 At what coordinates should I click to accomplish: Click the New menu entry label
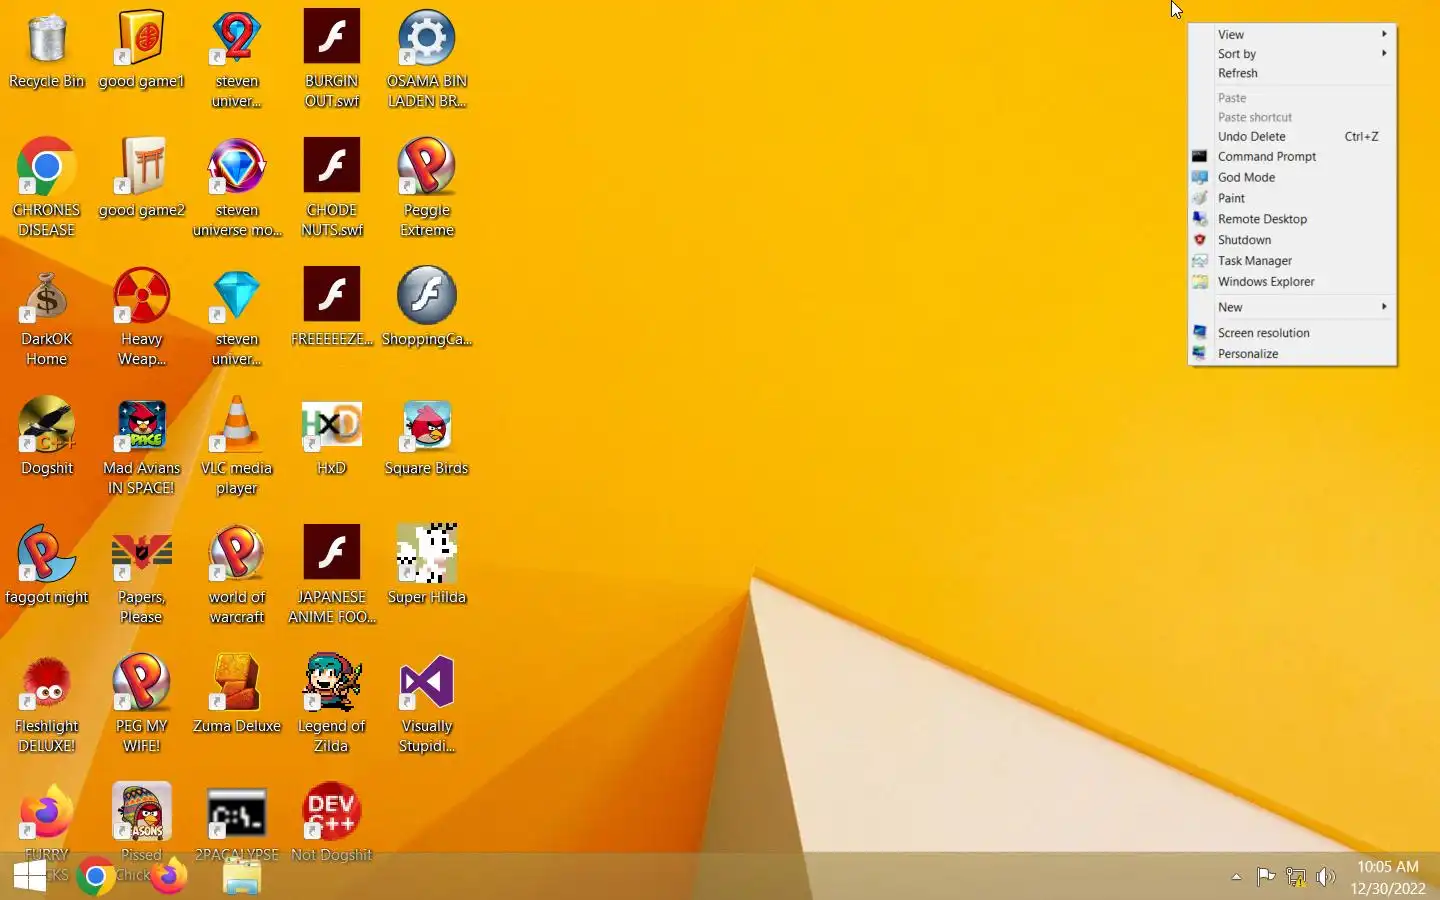point(1230,307)
